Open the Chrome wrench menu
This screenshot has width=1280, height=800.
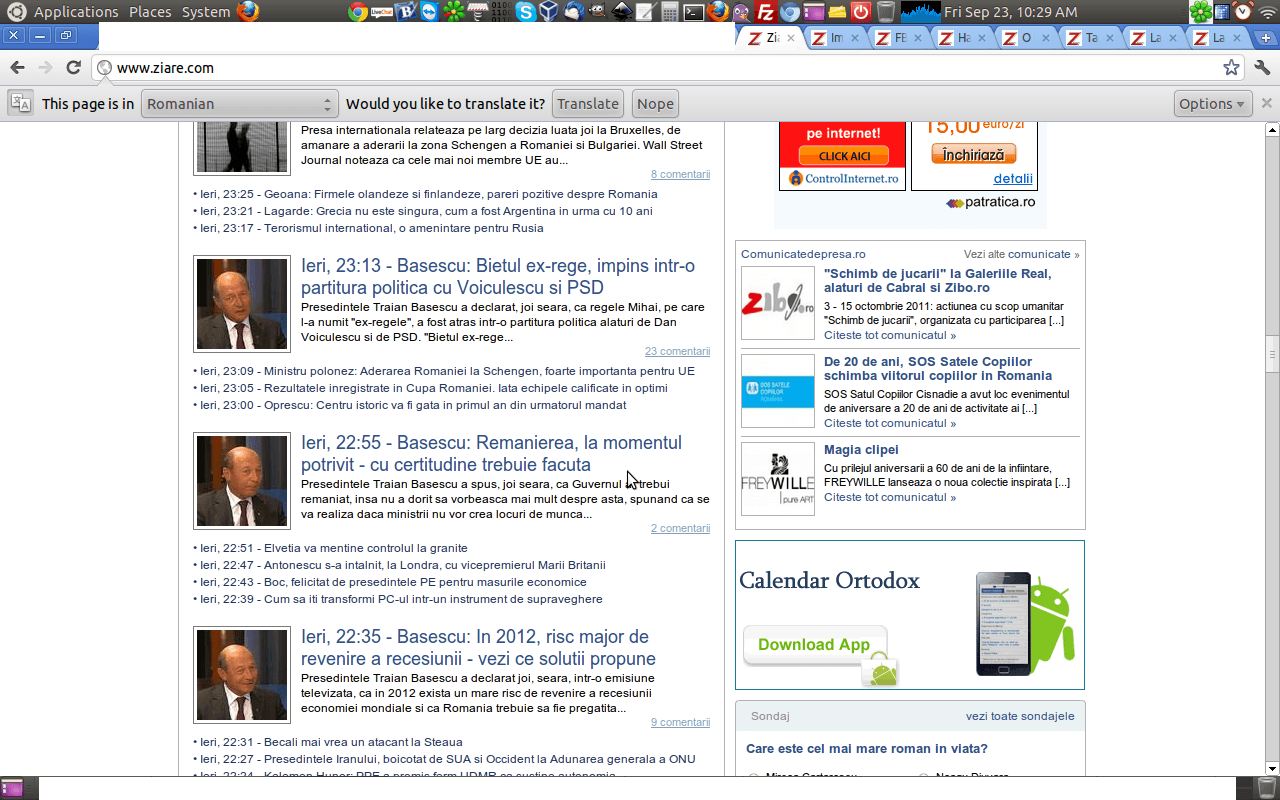pos(1262,68)
